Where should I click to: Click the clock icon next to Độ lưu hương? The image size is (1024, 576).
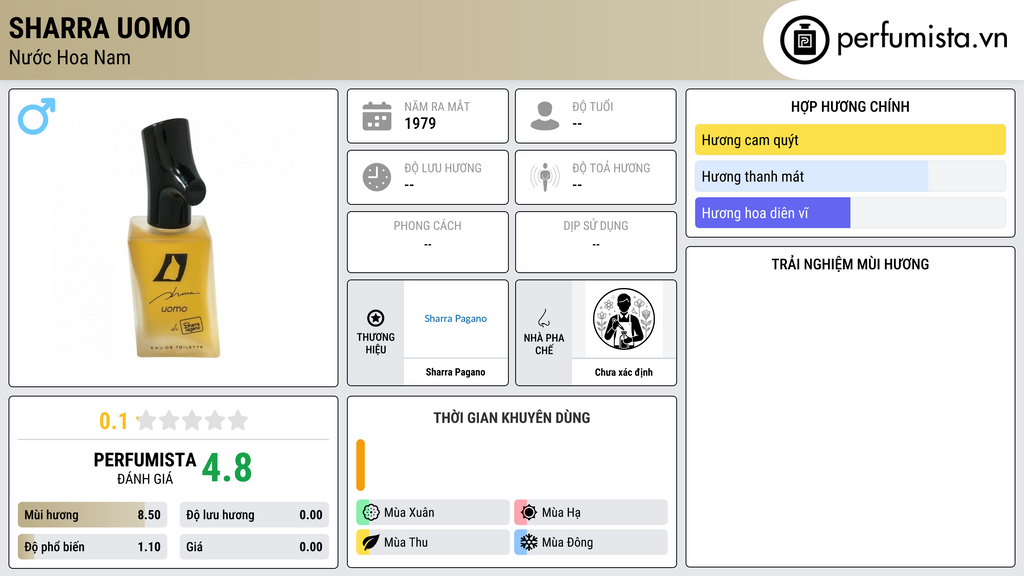tap(377, 177)
